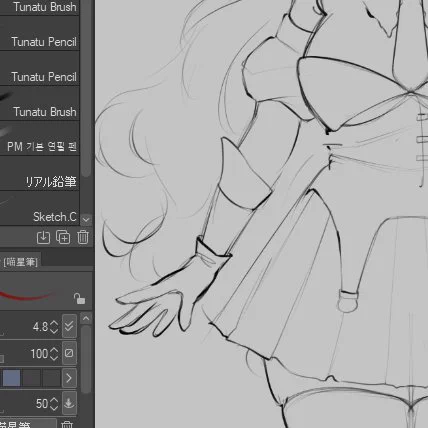Click the duplicate sub tool icon
The width and height of the screenshot is (428, 428).
pos(63,237)
